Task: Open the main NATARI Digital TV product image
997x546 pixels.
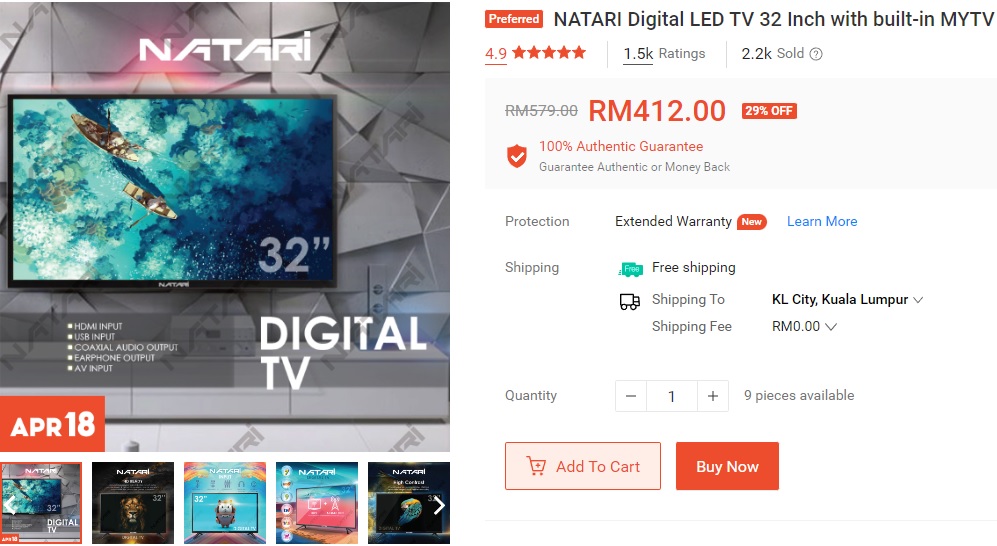Action: tap(225, 226)
